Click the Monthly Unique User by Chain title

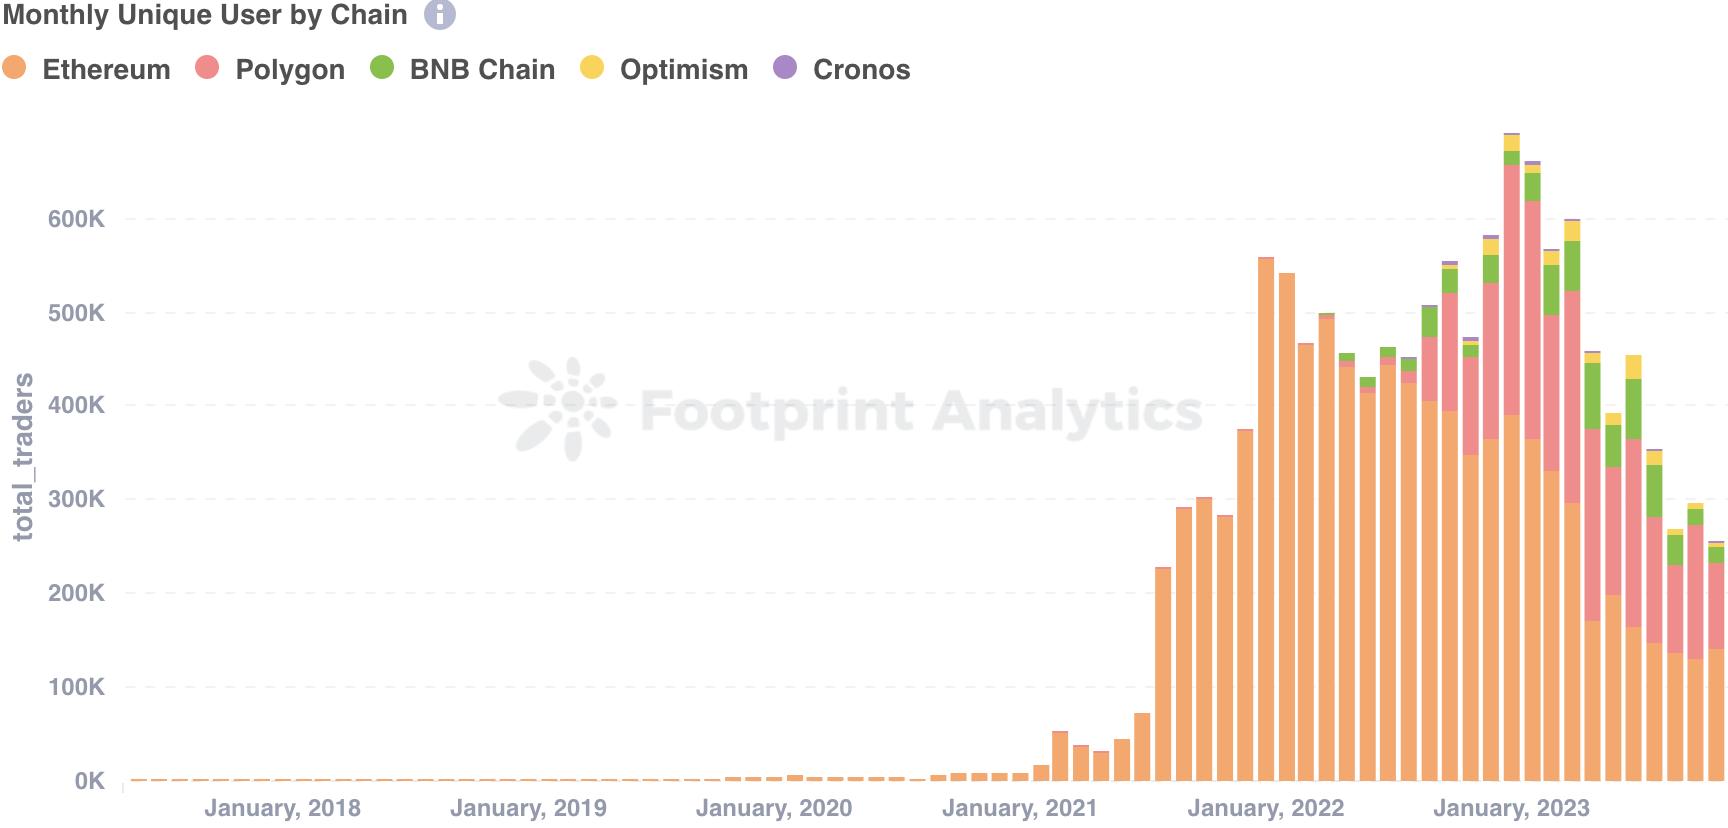[205, 15]
